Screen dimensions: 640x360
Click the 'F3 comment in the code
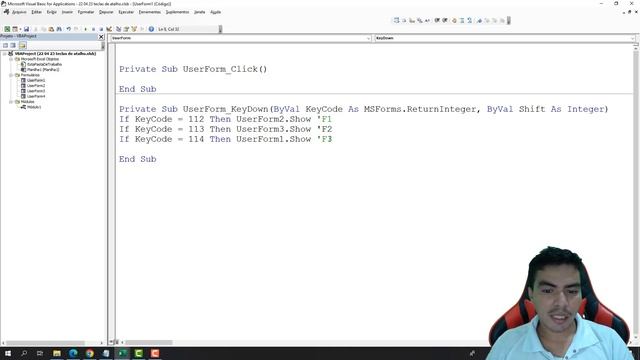(324, 139)
